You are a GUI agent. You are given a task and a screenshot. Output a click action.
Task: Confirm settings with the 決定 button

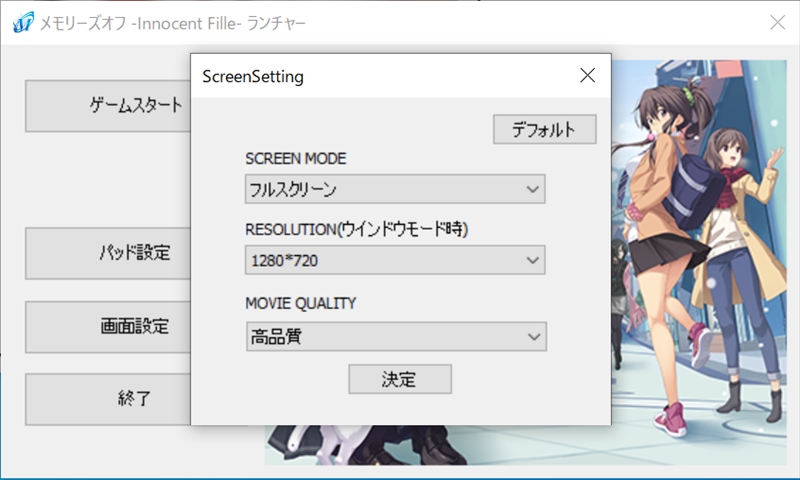(x=400, y=379)
